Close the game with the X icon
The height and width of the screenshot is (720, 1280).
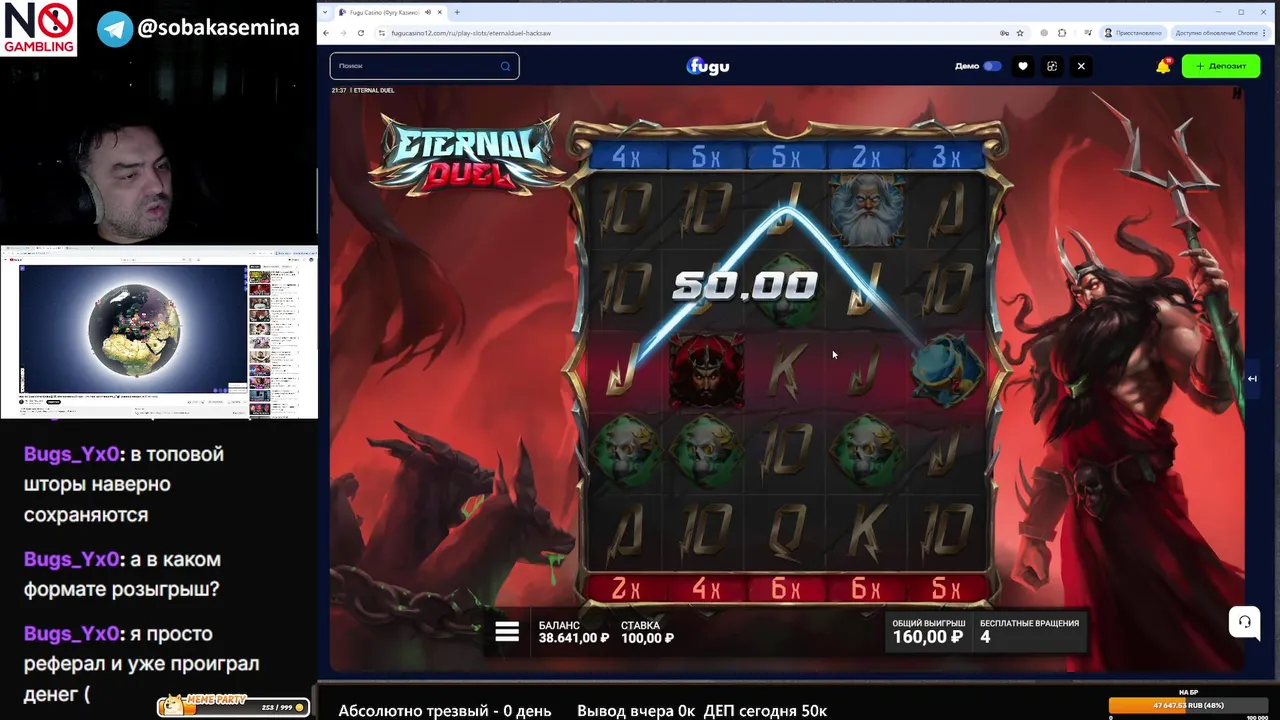(x=1081, y=66)
